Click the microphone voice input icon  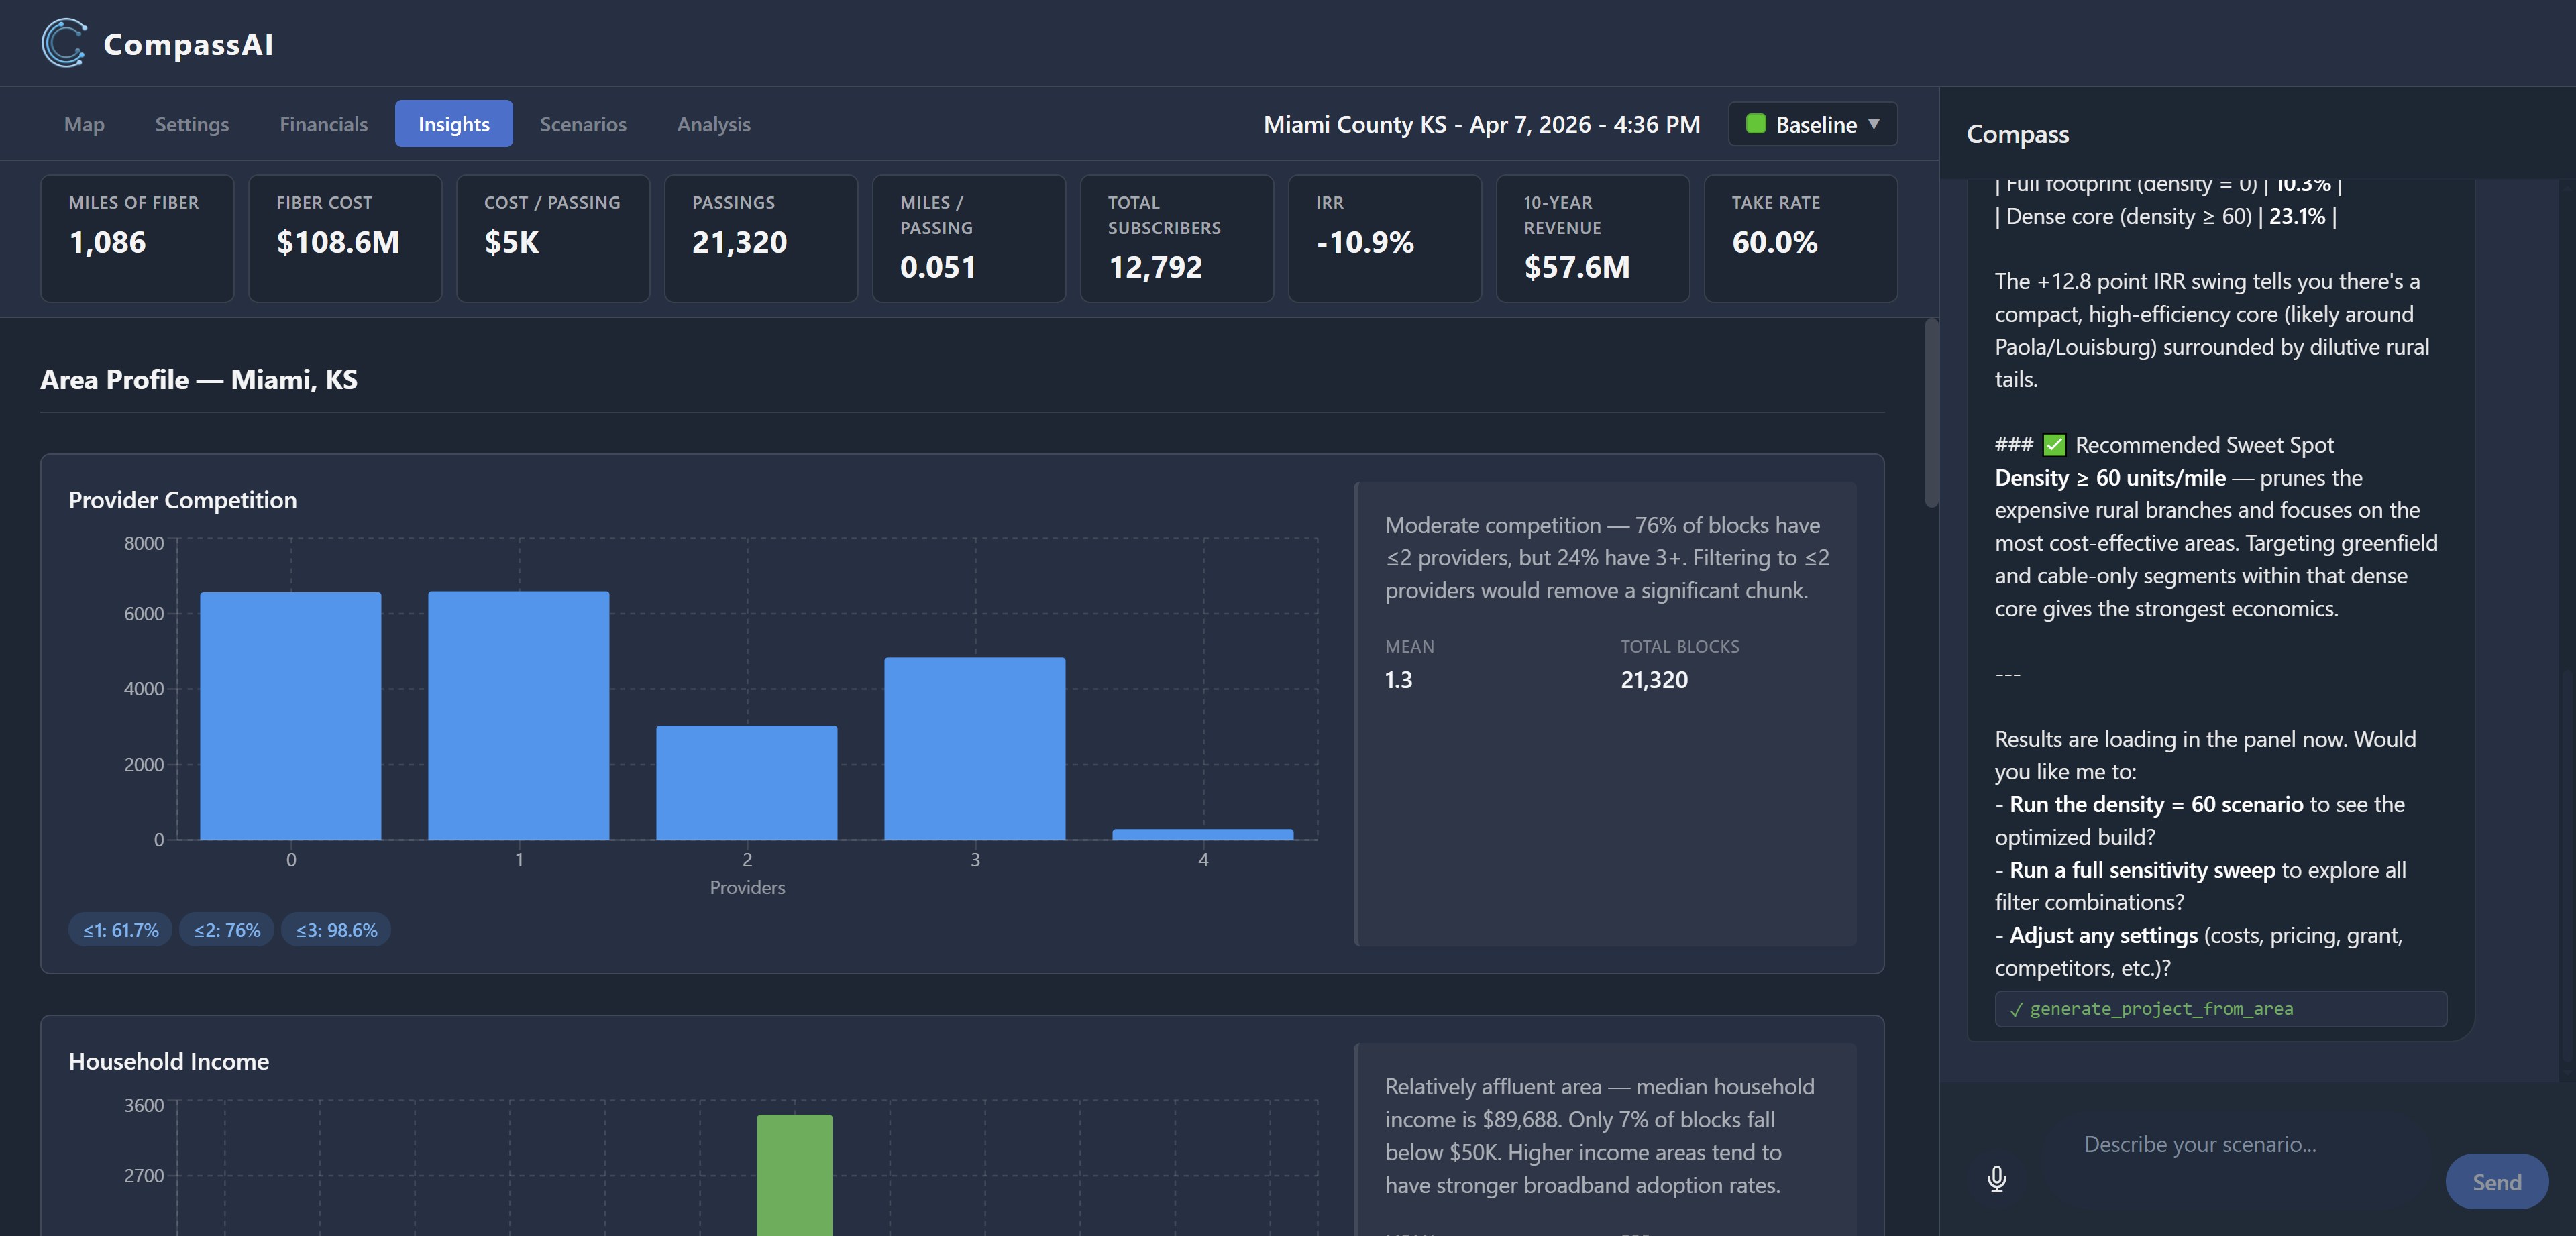[x=1996, y=1179]
